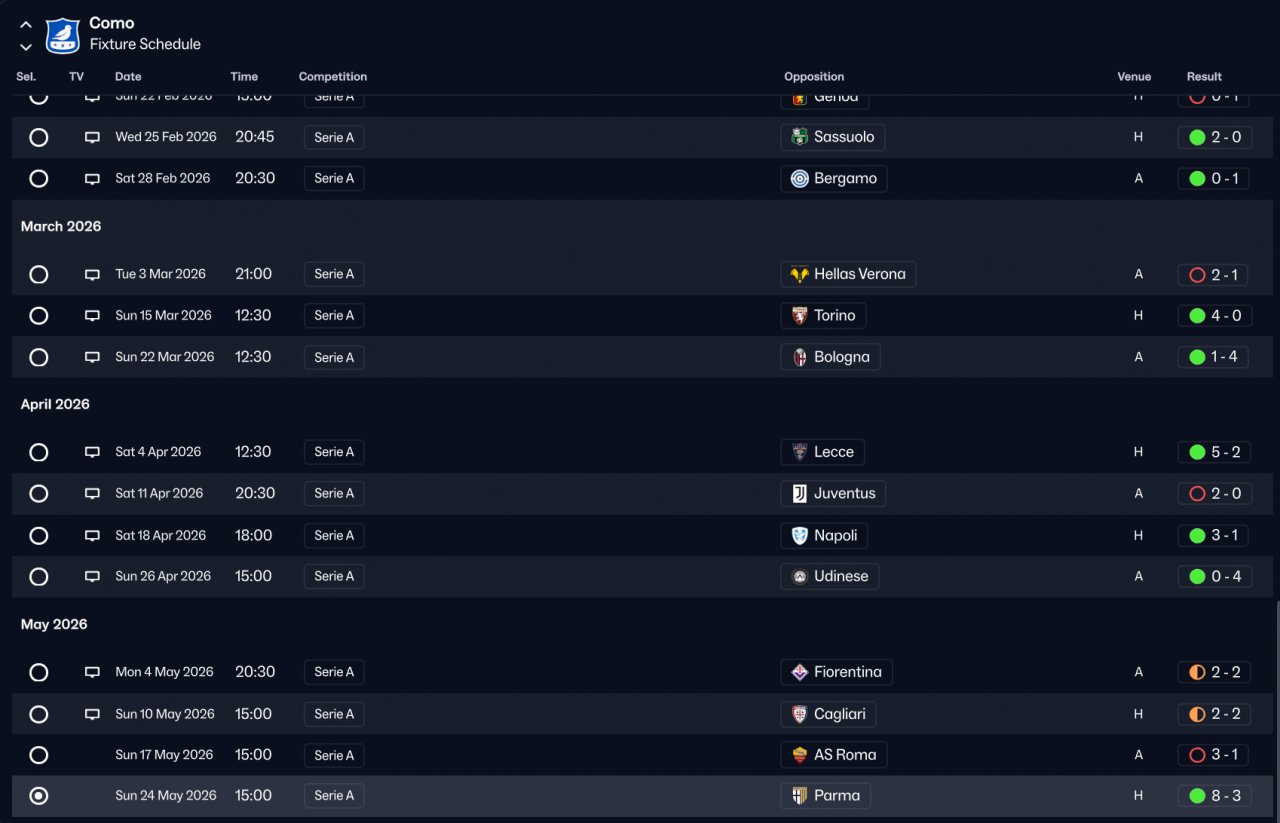Screen dimensions: 1280x823
Task: Click the TV icon for Sassuolo match
Action: (x=92, y=138)
